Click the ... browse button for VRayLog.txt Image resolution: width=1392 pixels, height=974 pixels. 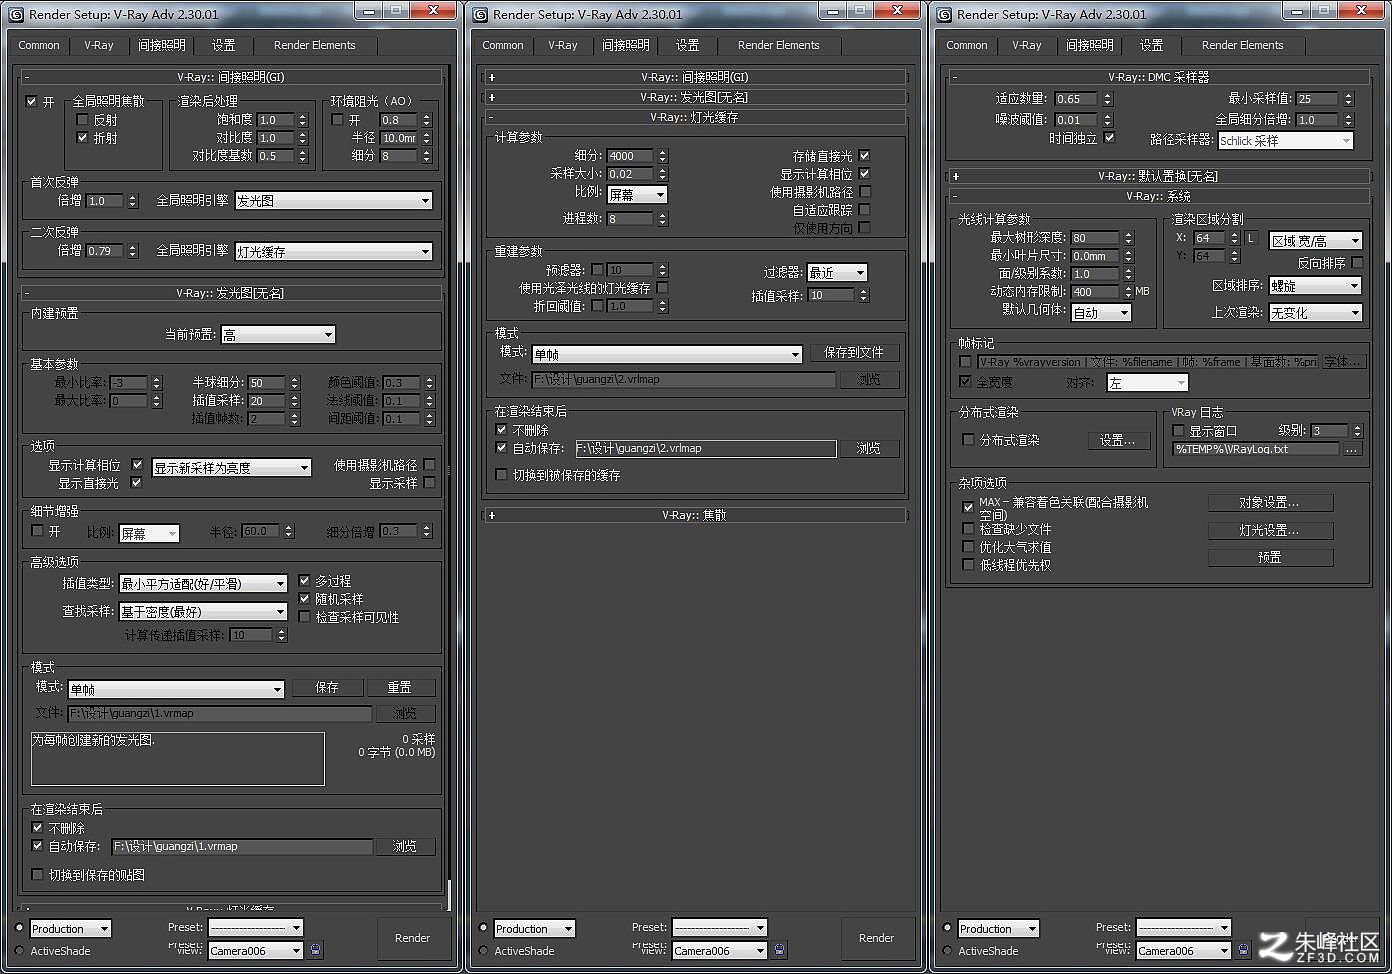coord(1352,449)
